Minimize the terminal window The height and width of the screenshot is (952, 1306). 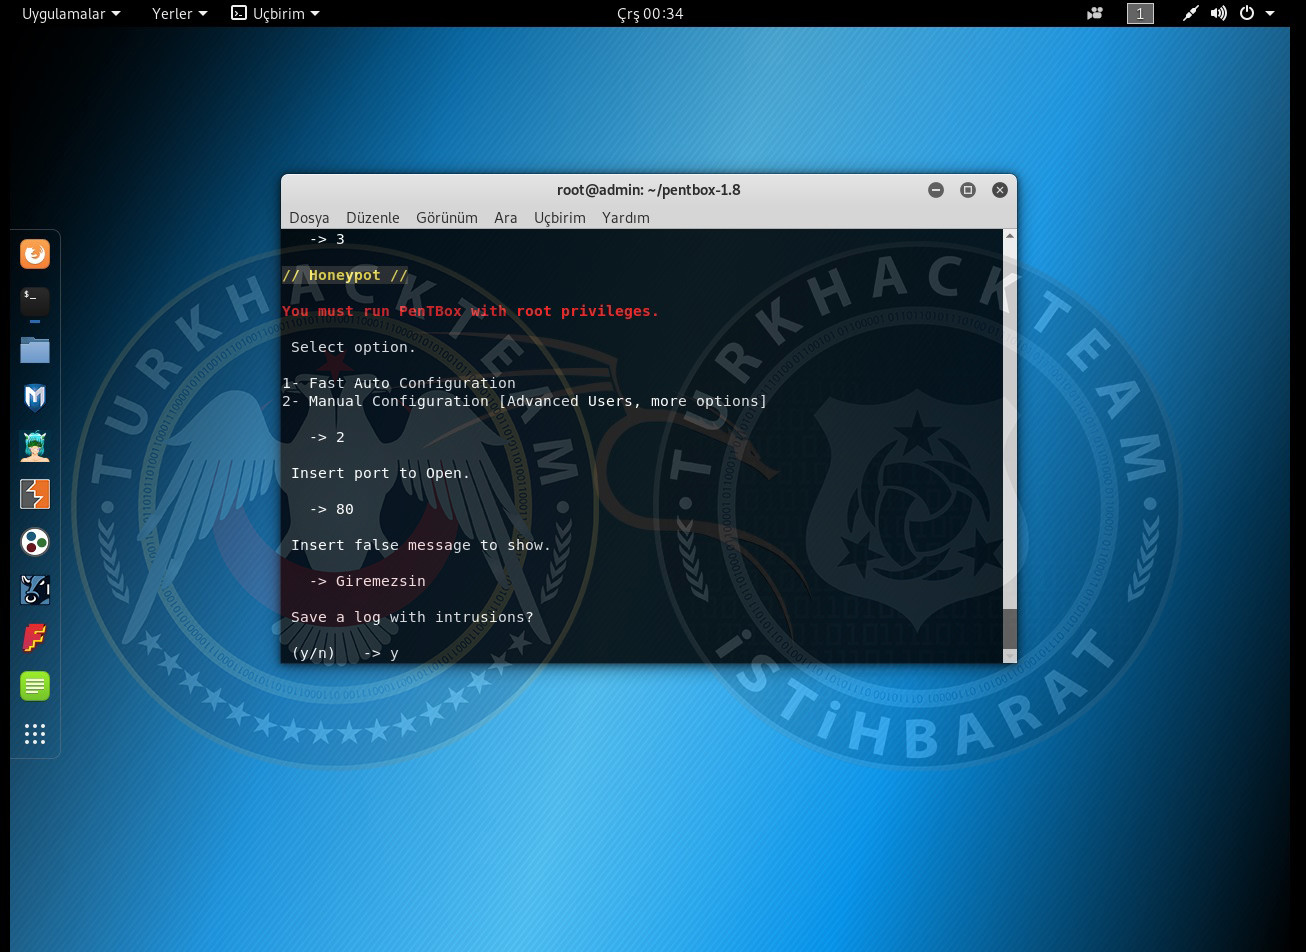[936, 190]
